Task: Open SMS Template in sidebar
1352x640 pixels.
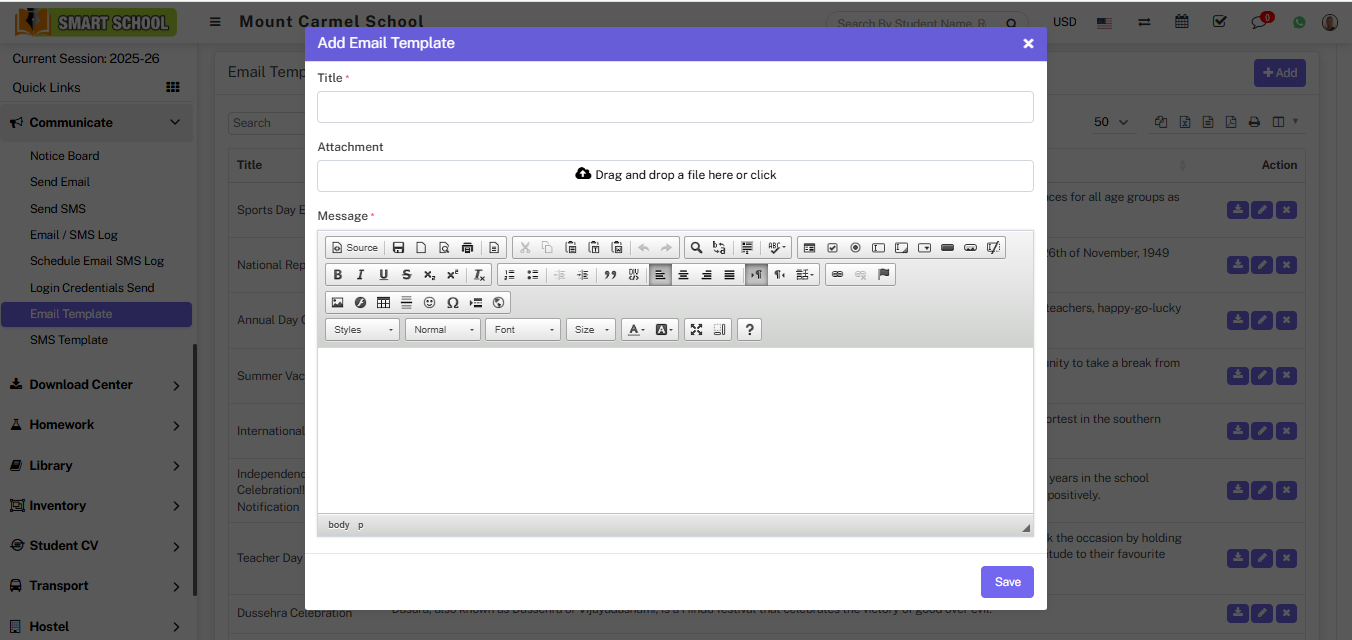Action: tap(69, 340)
